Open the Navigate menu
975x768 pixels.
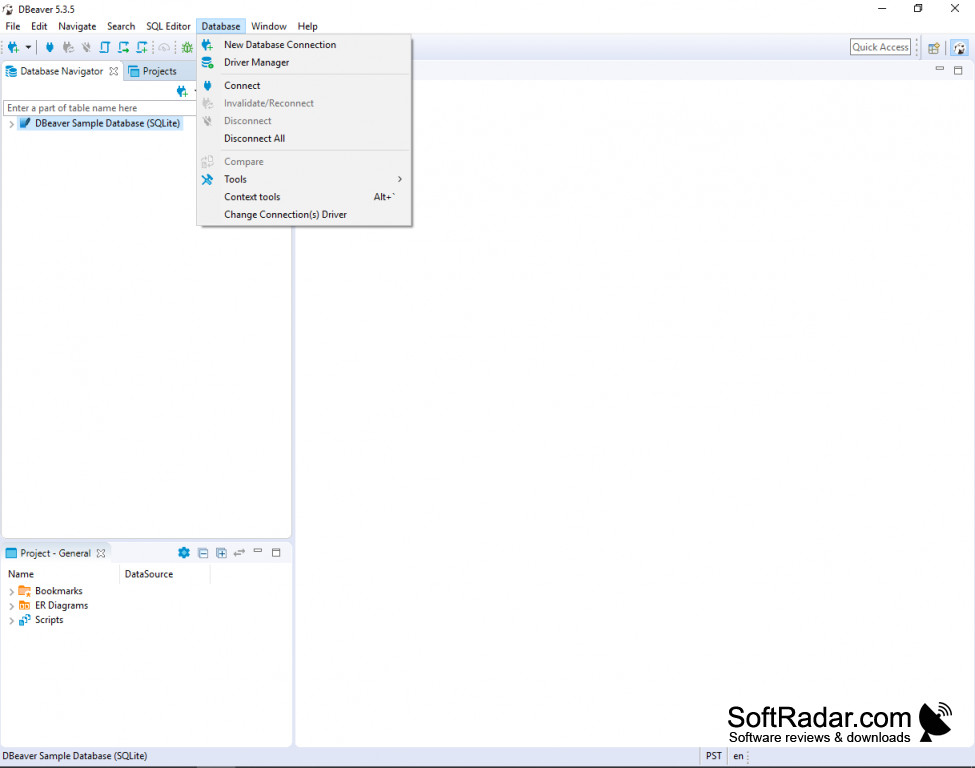[x=77, y=26]
